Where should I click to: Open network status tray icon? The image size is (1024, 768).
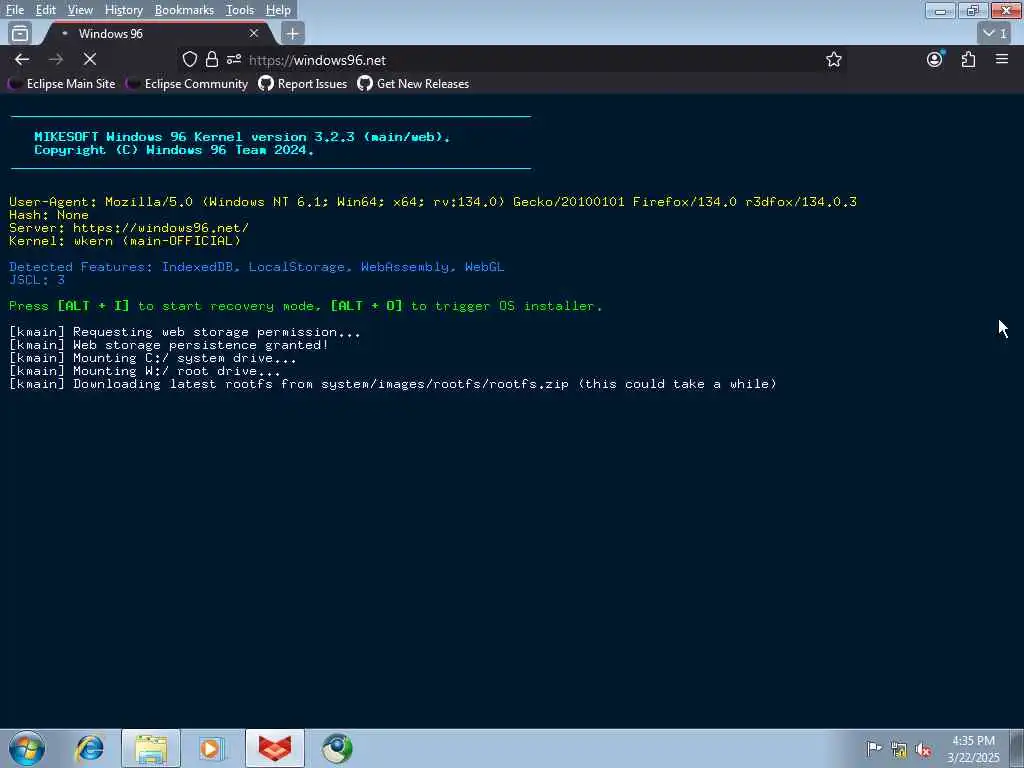point(899,749)
